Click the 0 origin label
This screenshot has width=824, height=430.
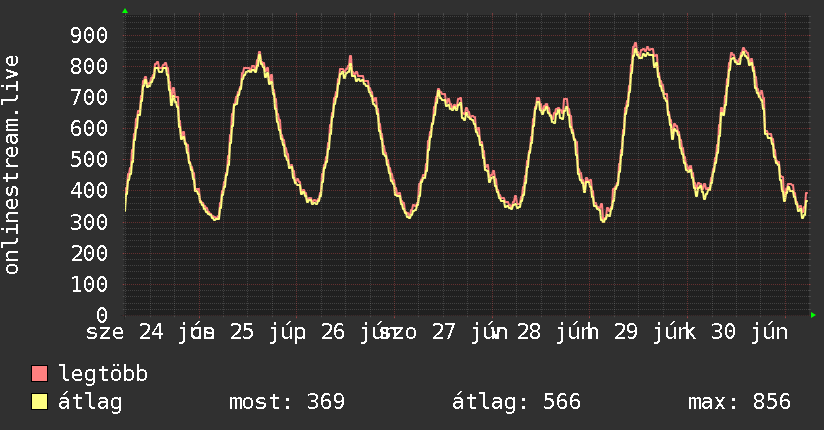point(102,315)
